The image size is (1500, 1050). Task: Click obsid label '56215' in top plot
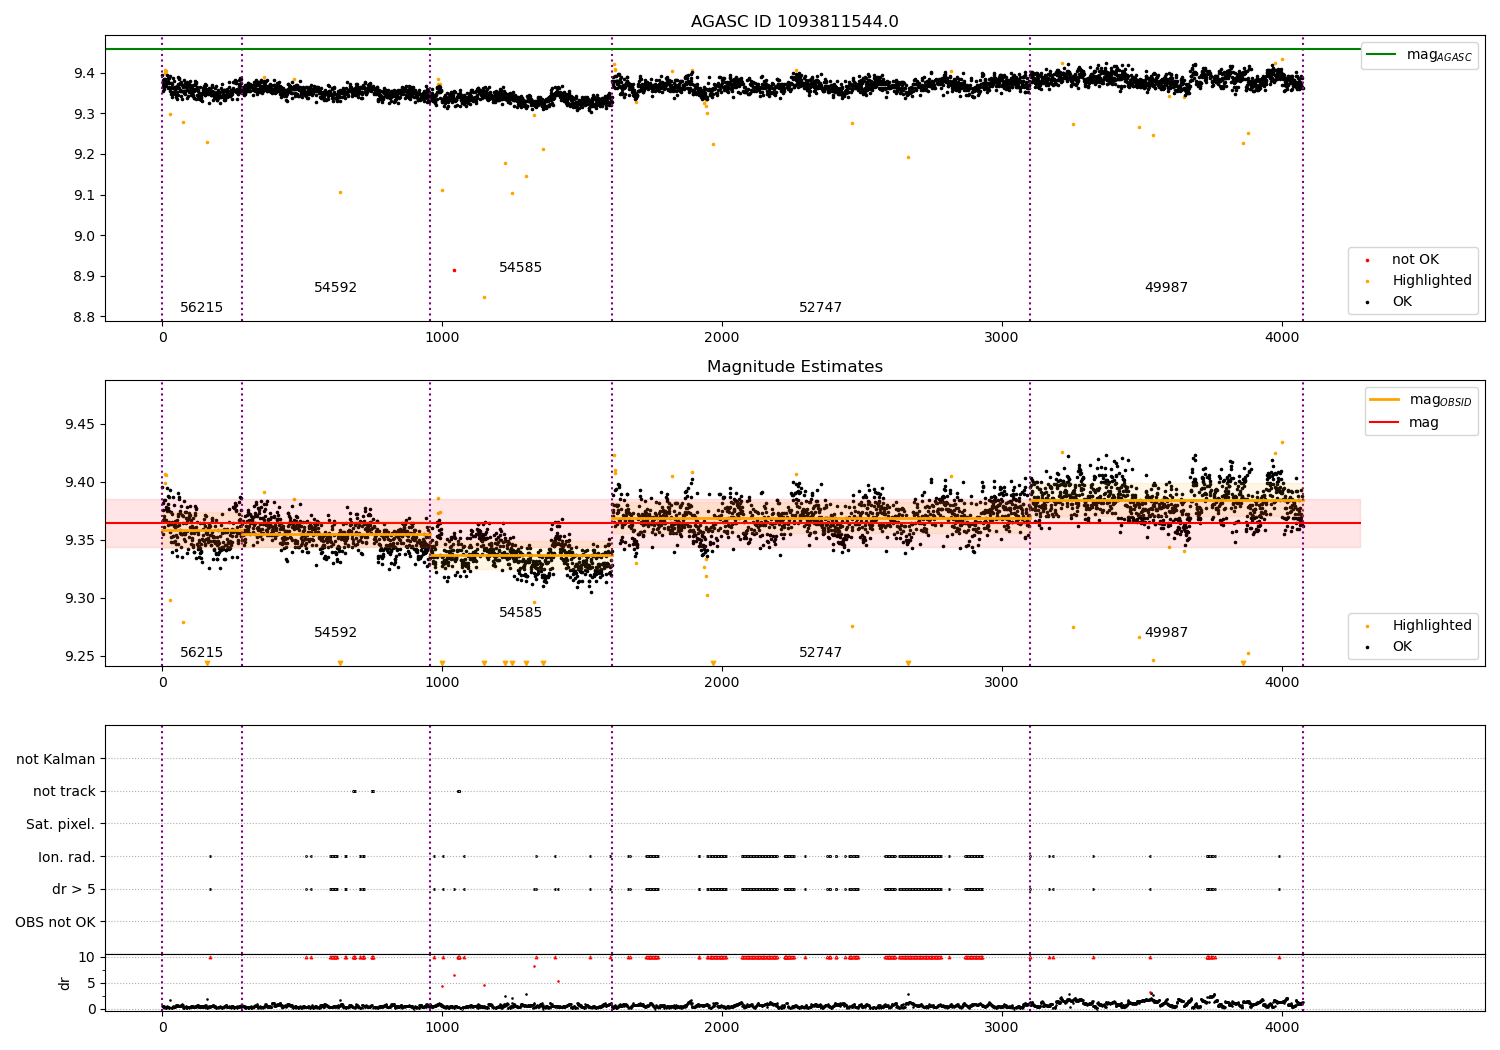202,308
